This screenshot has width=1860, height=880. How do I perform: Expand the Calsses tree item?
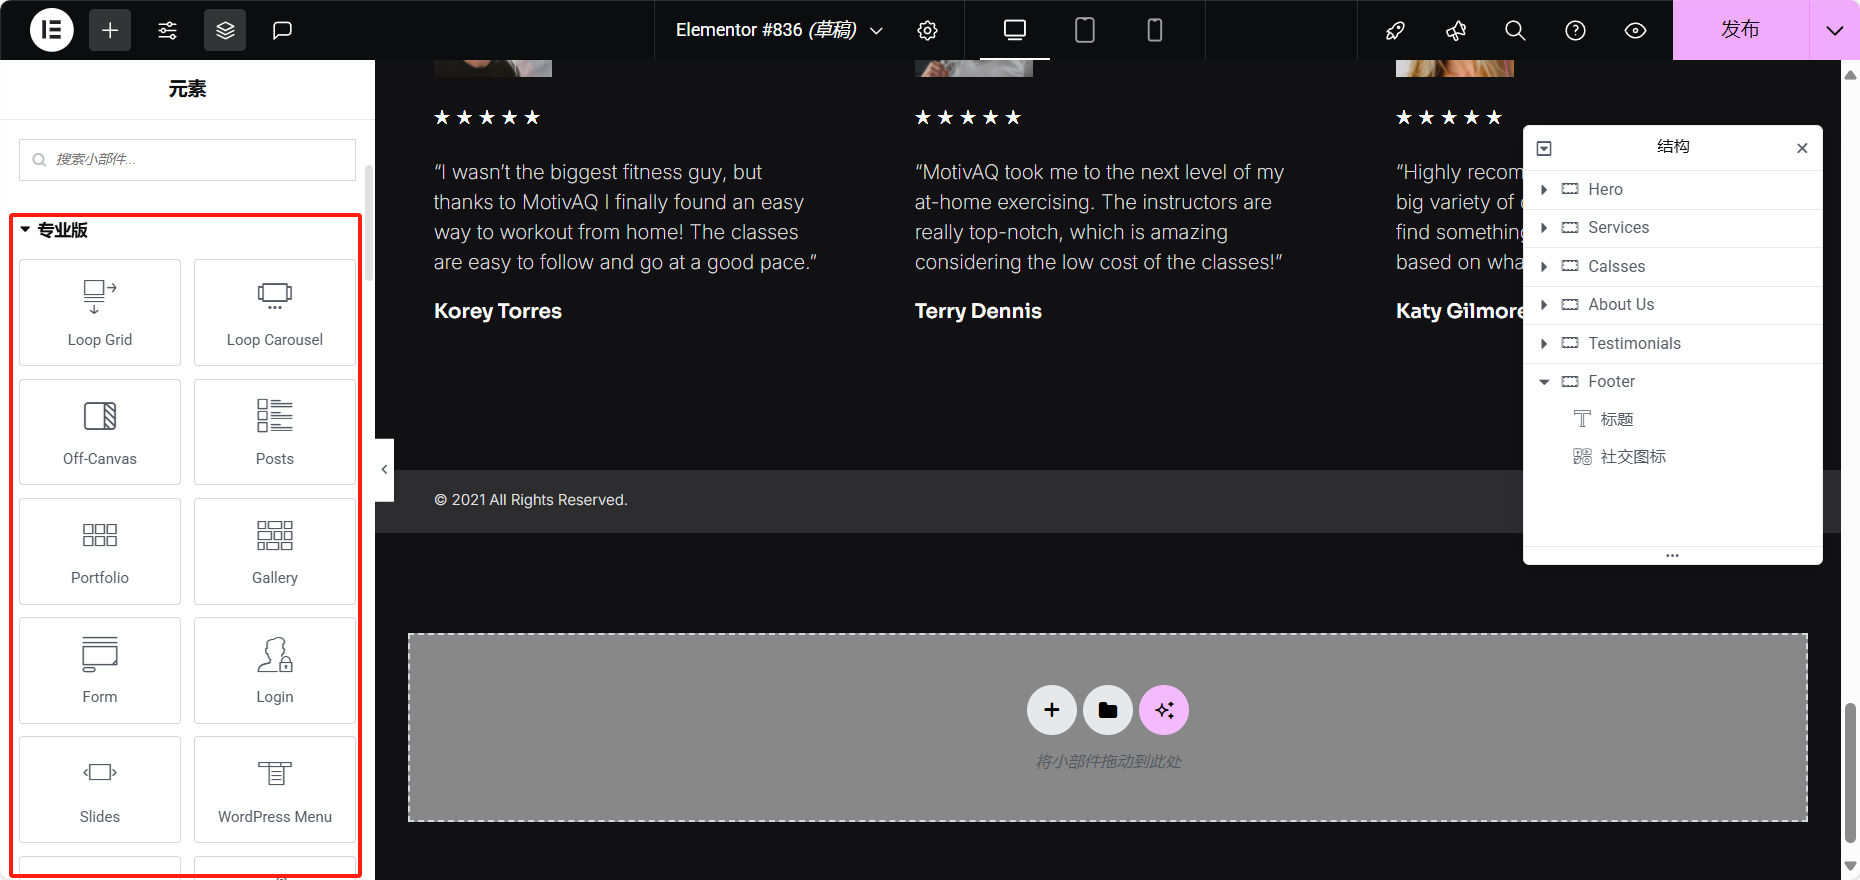(x=1544, y=266)
